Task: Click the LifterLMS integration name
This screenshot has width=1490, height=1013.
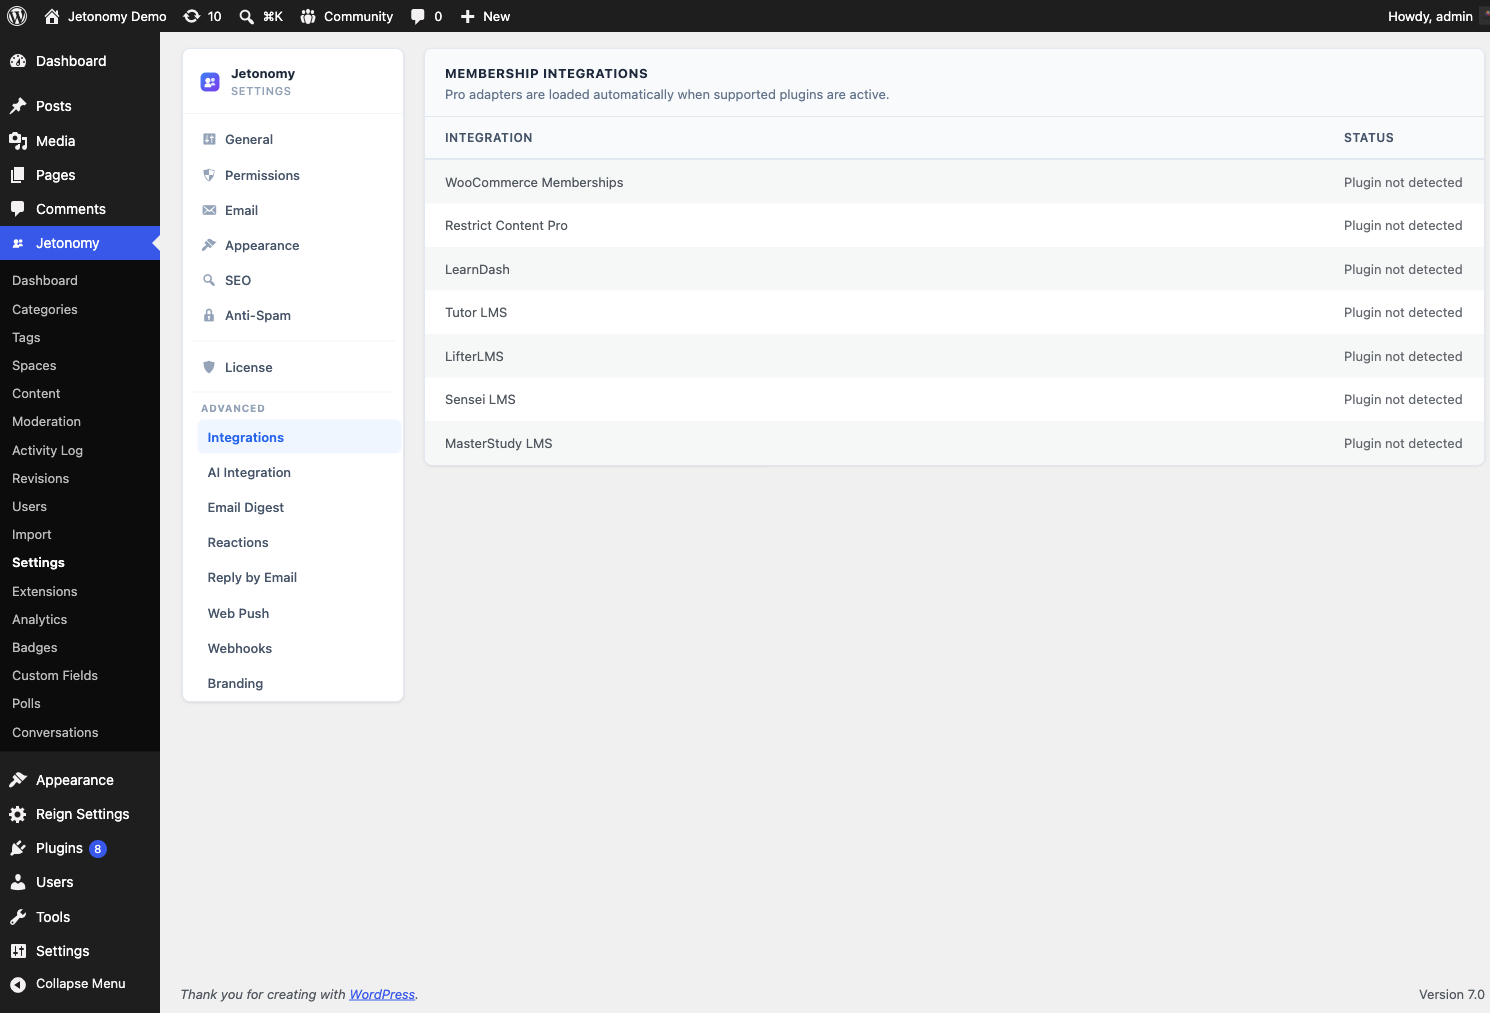Action: pyautogui.click(x=474, y=356)
